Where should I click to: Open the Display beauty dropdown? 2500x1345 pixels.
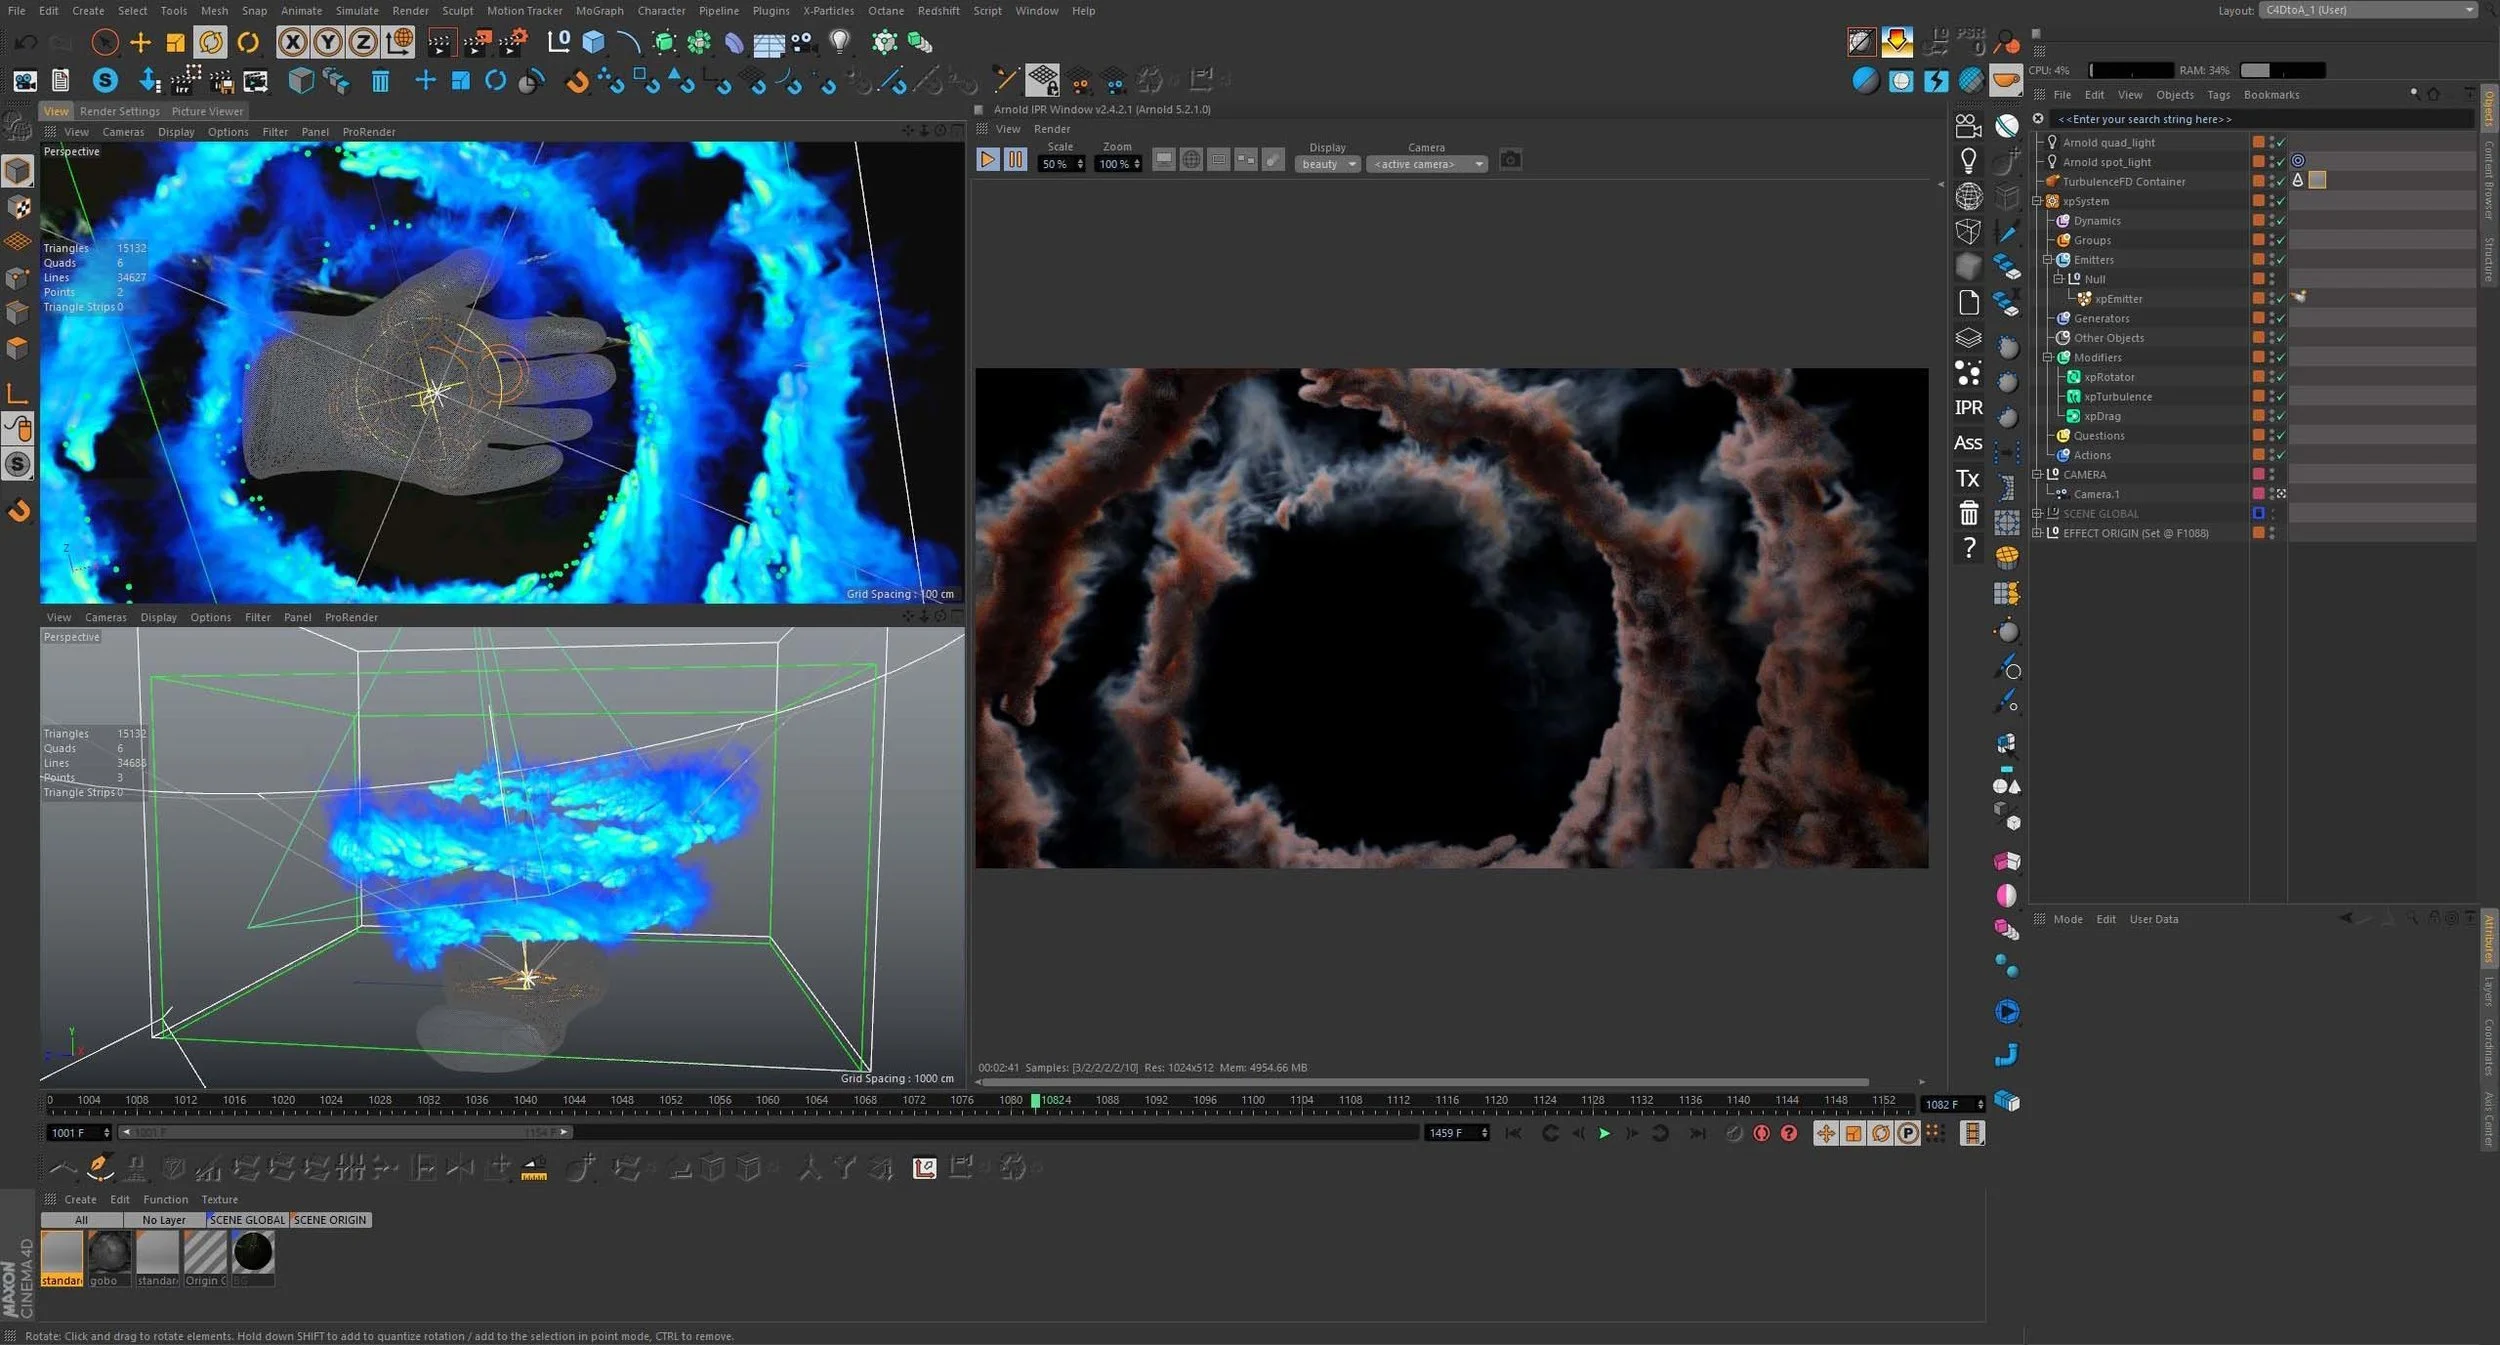tap(1327, 164)
